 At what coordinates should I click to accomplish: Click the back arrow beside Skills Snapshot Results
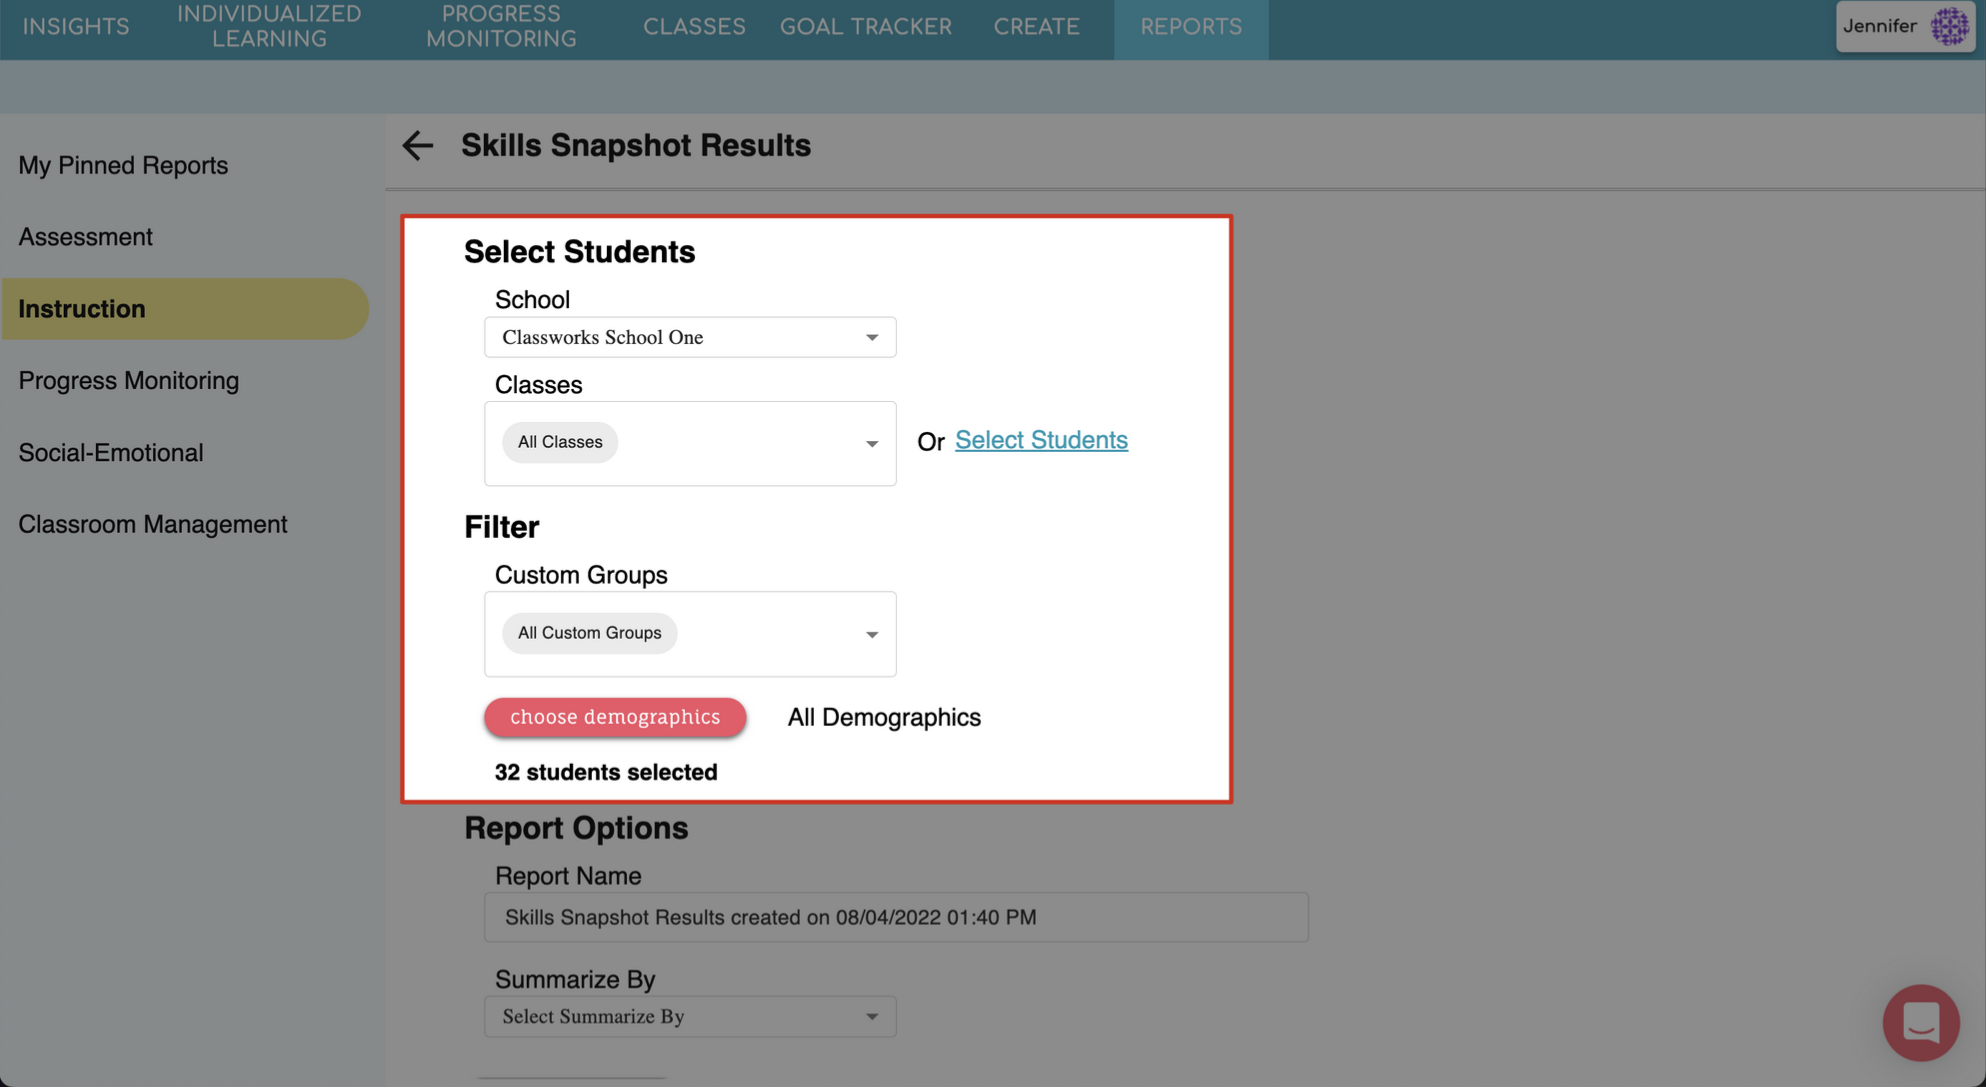pyautogui.click(x=417, y=145)
